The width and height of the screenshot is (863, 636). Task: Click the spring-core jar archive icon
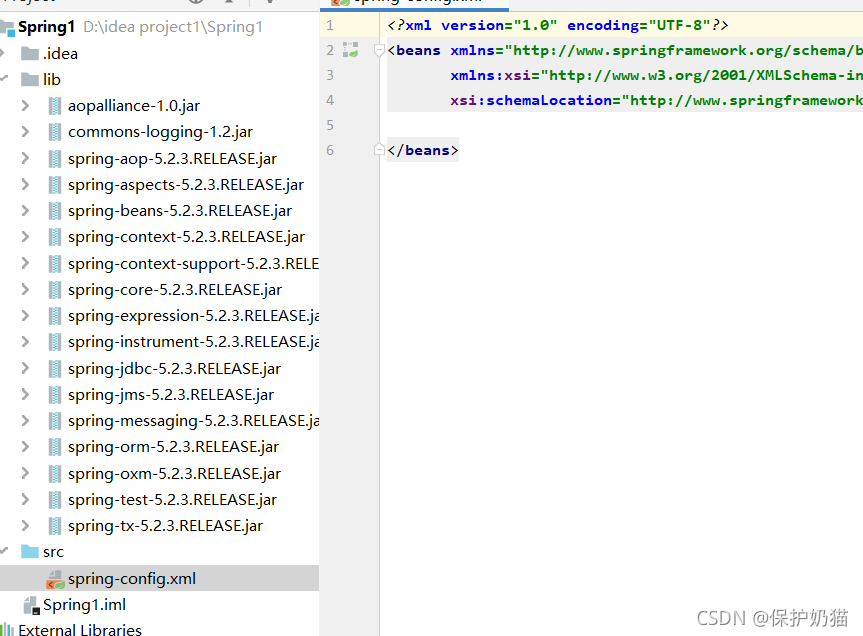(54, 289)
